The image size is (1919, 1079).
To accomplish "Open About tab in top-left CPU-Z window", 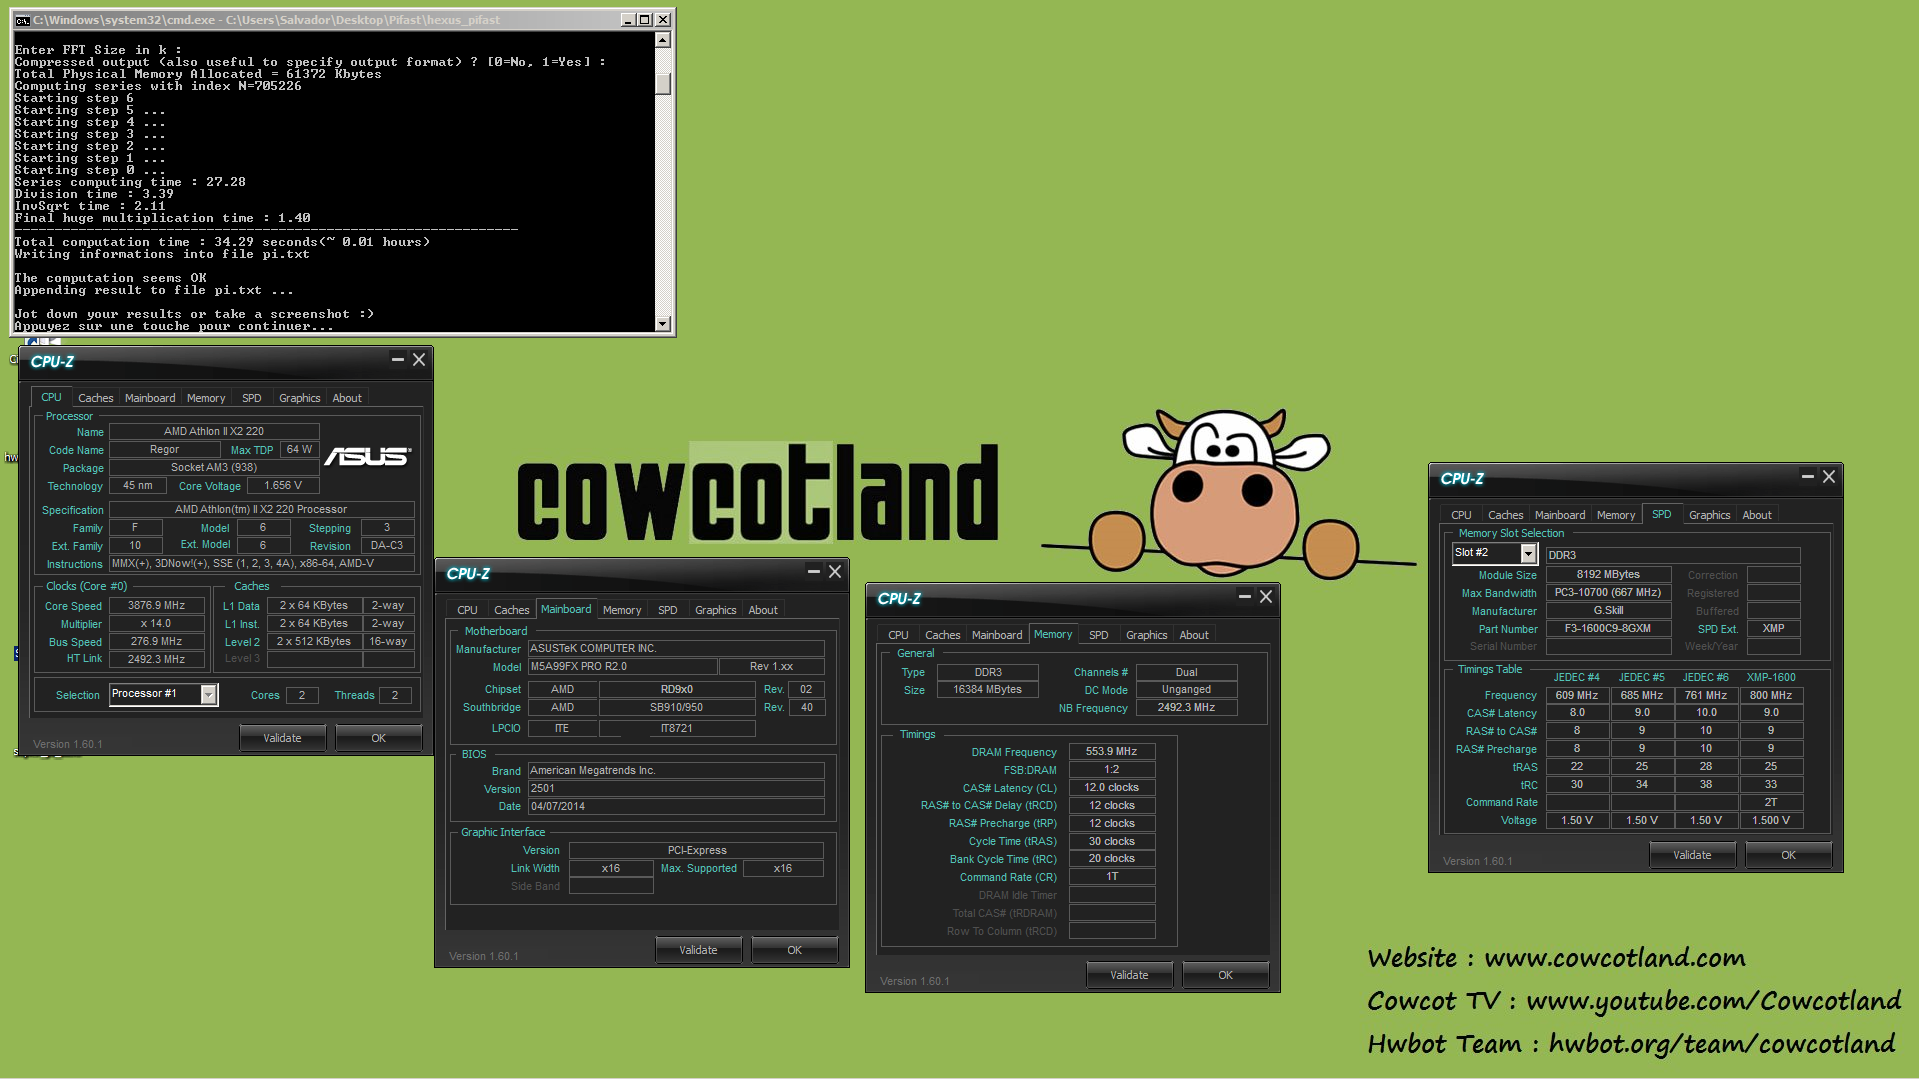I will [347, 398].
